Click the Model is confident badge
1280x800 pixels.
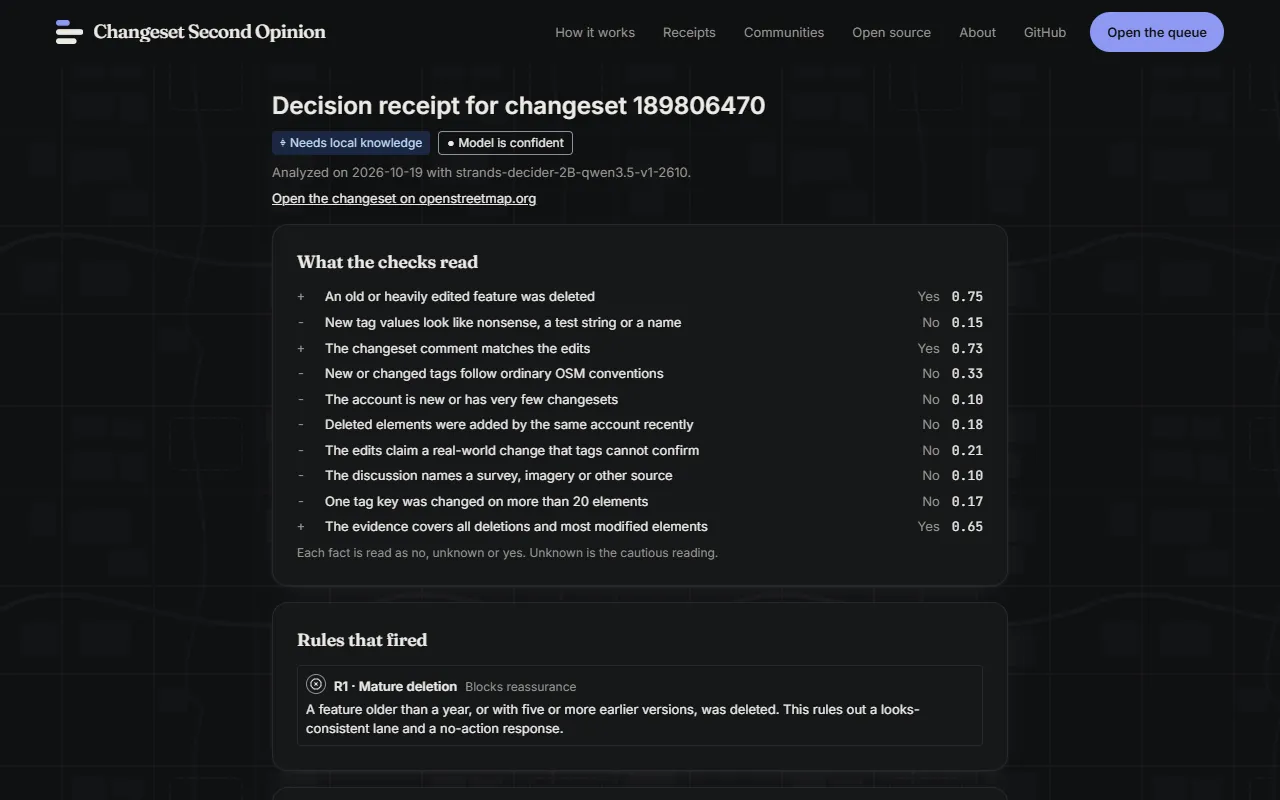point(505,143)
